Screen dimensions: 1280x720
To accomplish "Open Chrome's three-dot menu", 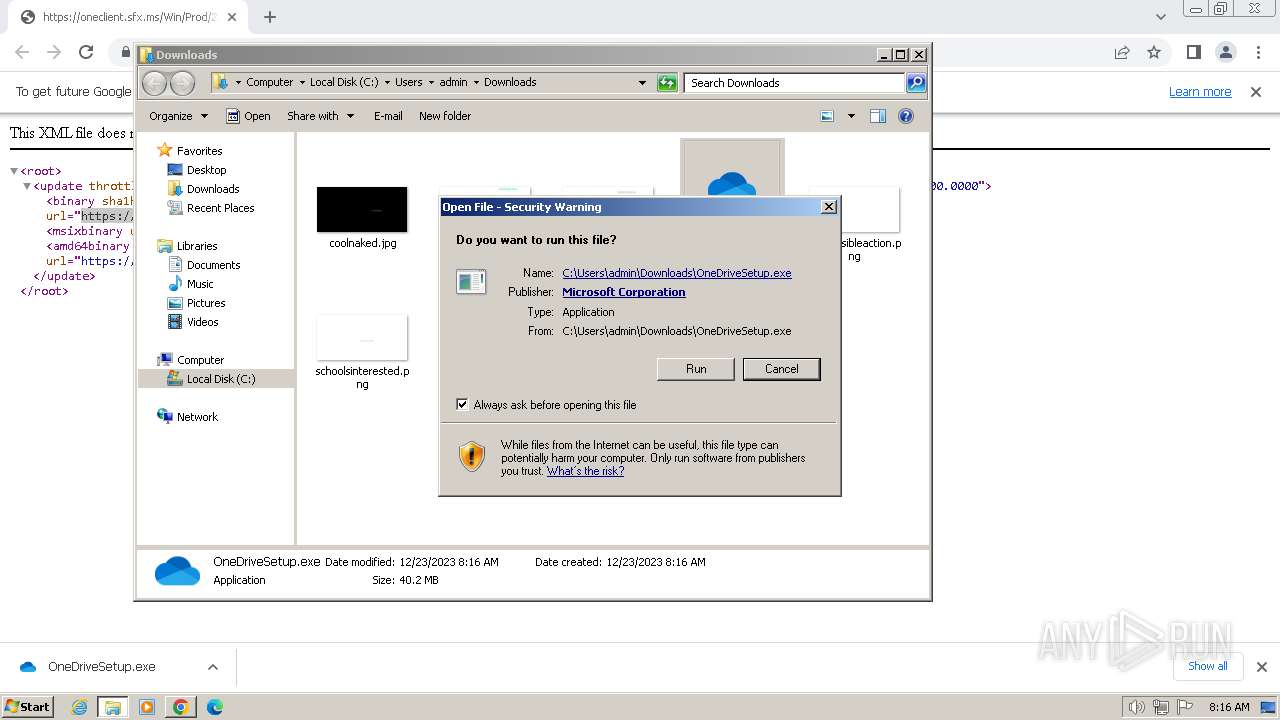I will coord(1258,52).
